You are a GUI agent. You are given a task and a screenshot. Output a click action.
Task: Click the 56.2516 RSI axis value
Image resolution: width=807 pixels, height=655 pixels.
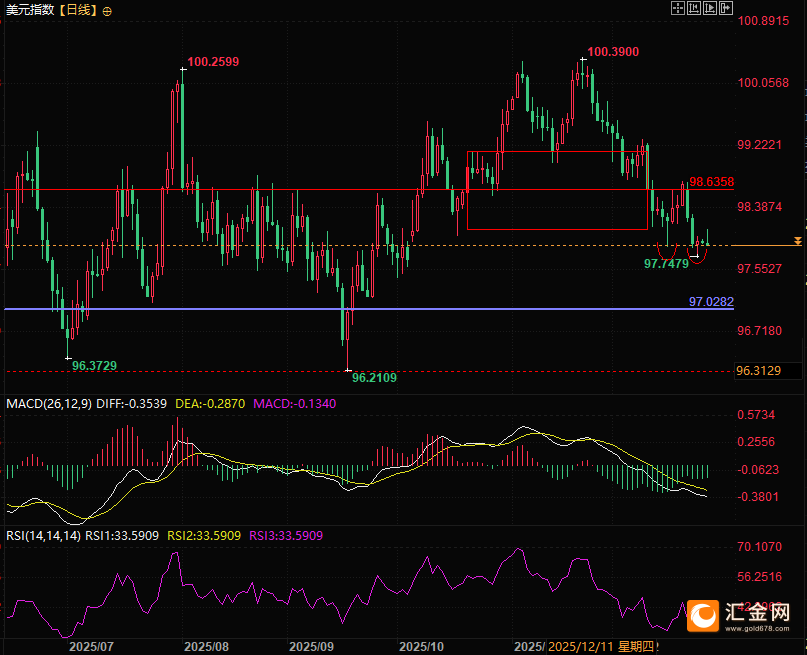[x=760, y=577]
